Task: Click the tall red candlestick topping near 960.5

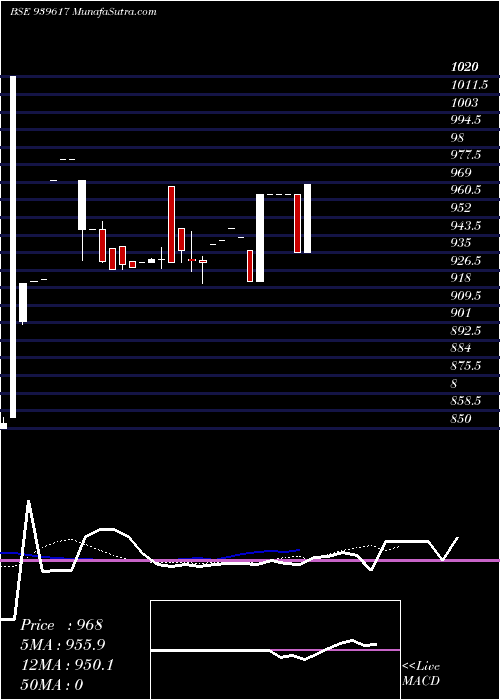Action: (x=171, y=224)
